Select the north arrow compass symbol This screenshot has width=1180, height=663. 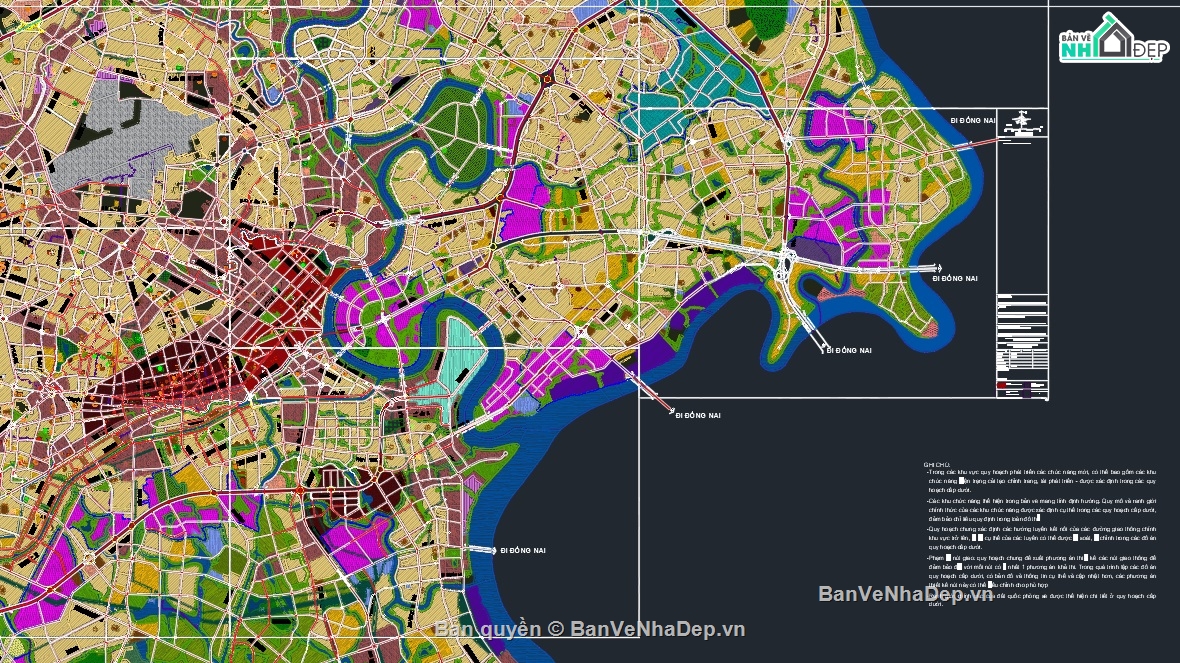coord(1021,123)
